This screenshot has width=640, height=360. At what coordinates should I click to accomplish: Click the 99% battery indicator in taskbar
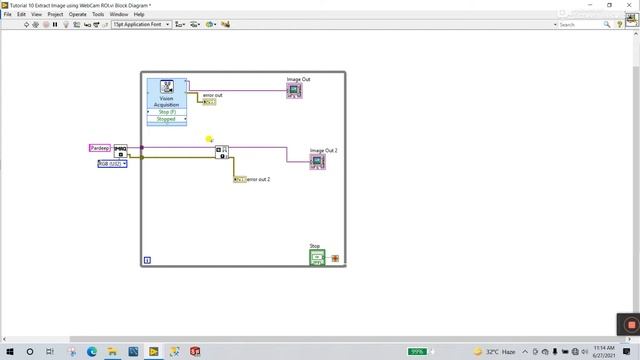pos(418,351)
